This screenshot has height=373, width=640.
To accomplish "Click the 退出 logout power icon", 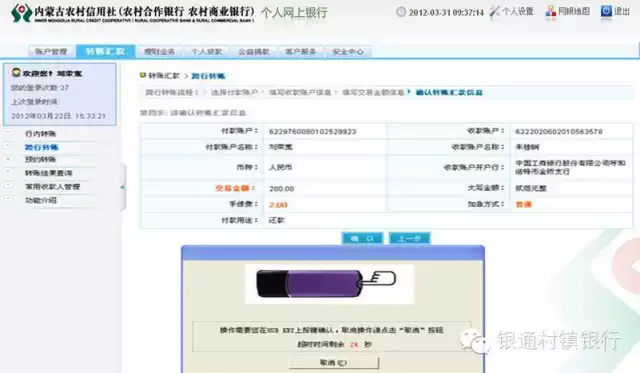I will (606, 11).
